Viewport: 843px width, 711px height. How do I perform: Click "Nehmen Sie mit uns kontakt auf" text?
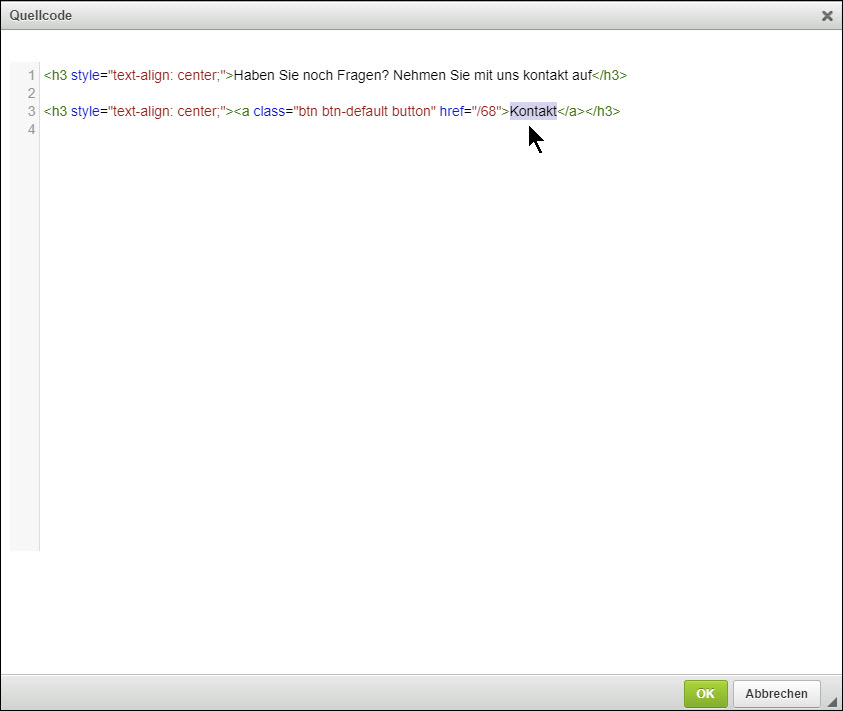(492, 75)
